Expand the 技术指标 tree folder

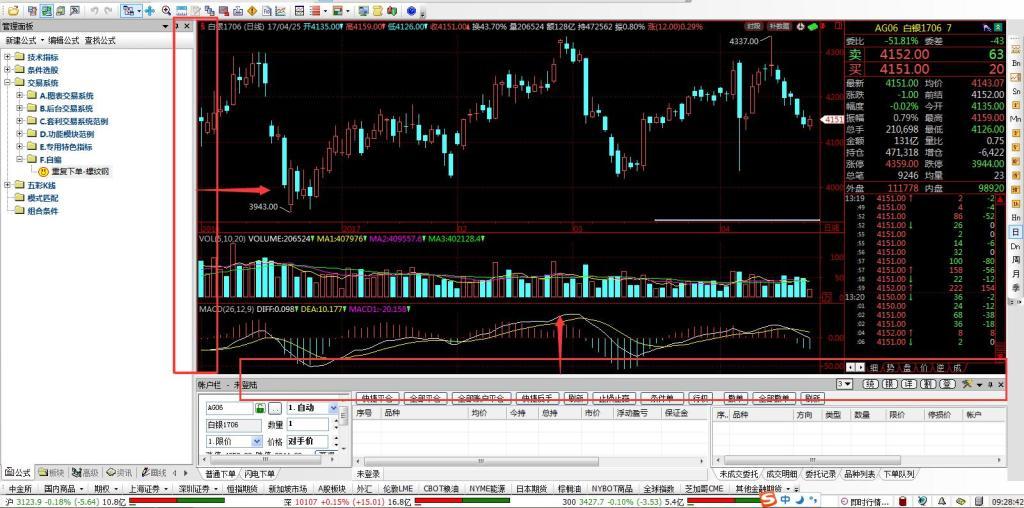[x=8, y=57]
